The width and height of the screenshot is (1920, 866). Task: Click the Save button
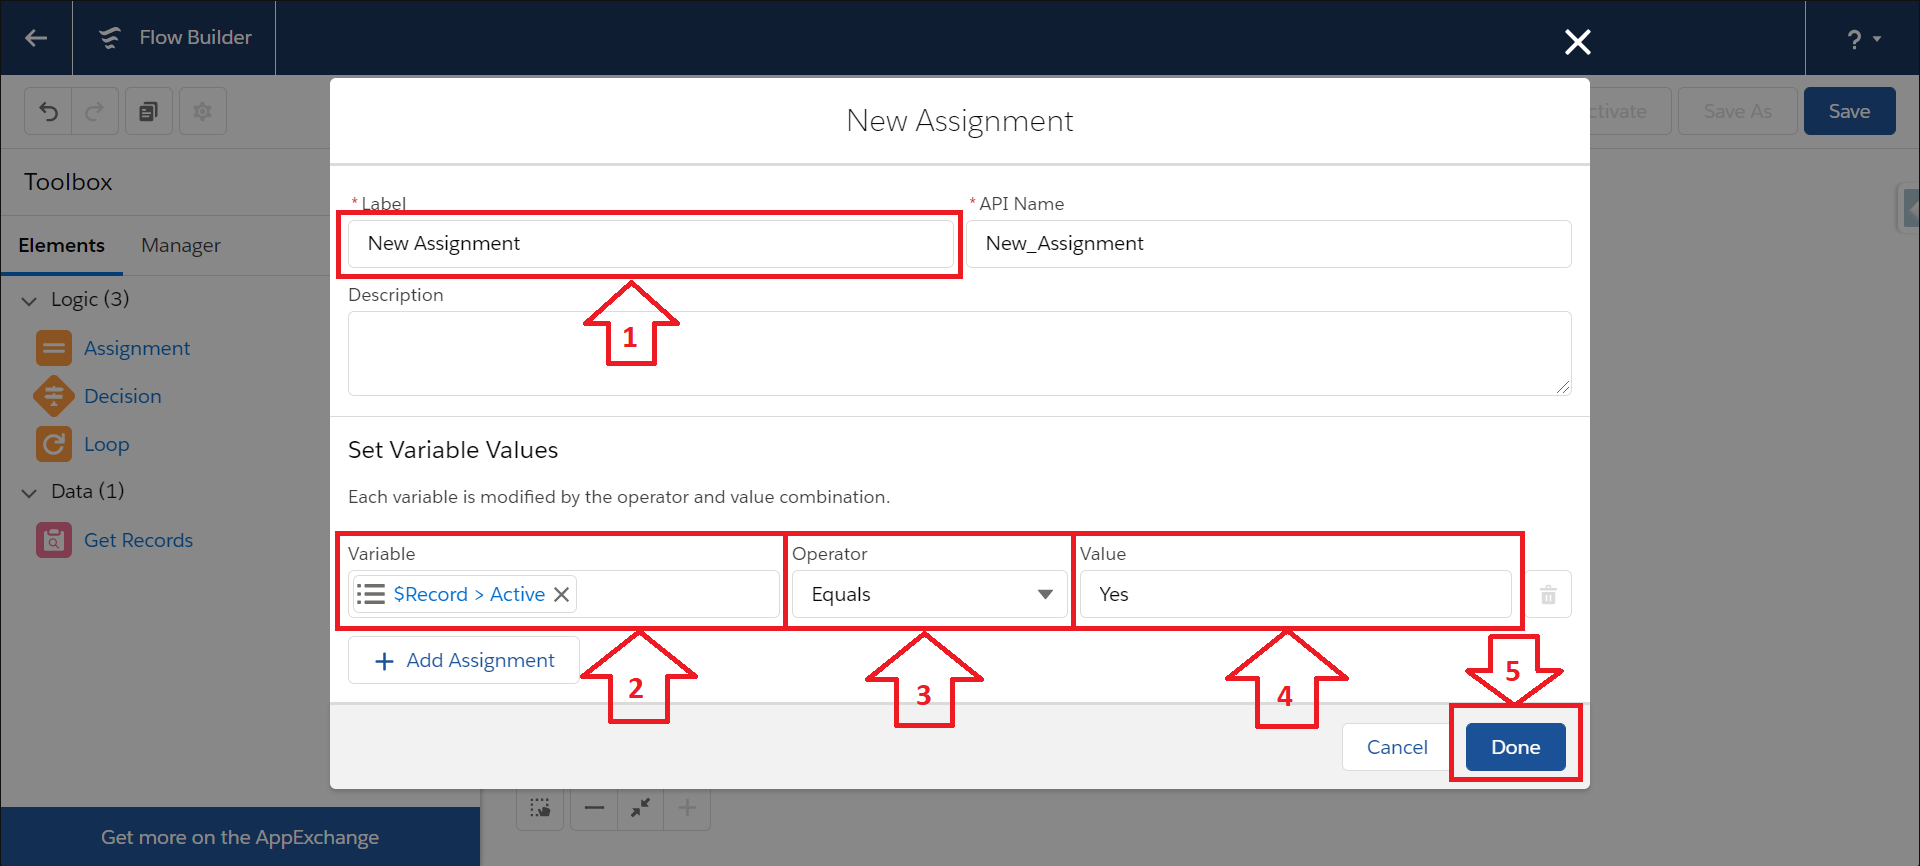pyautogui.click(x=1850, y=111)
